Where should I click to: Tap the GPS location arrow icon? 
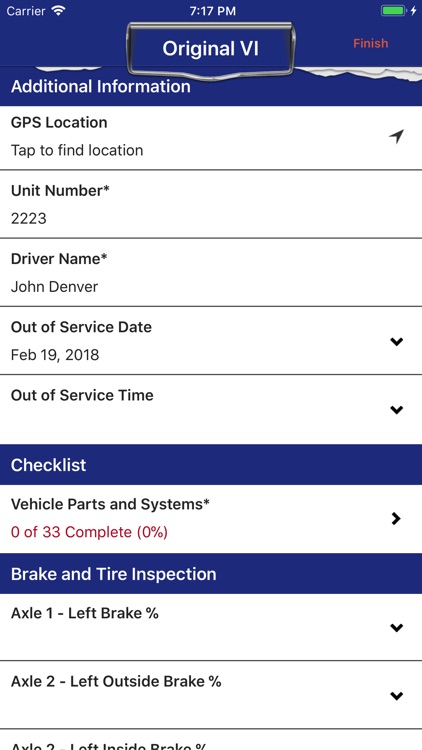pos(396,137)
